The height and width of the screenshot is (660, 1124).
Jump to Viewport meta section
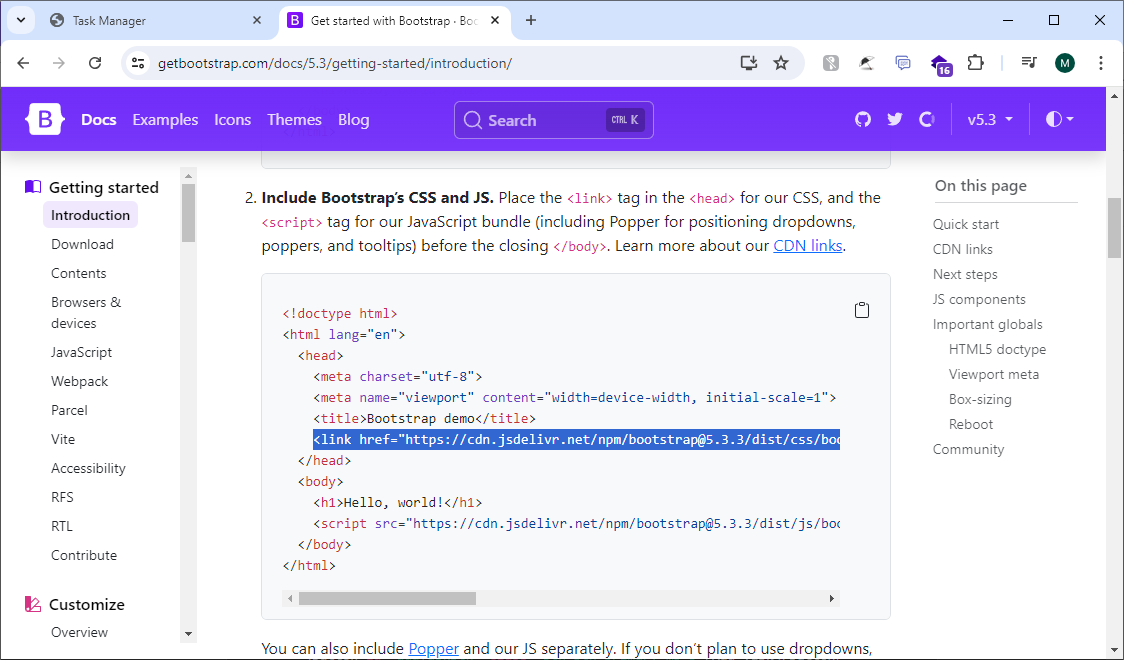point(994,374)
